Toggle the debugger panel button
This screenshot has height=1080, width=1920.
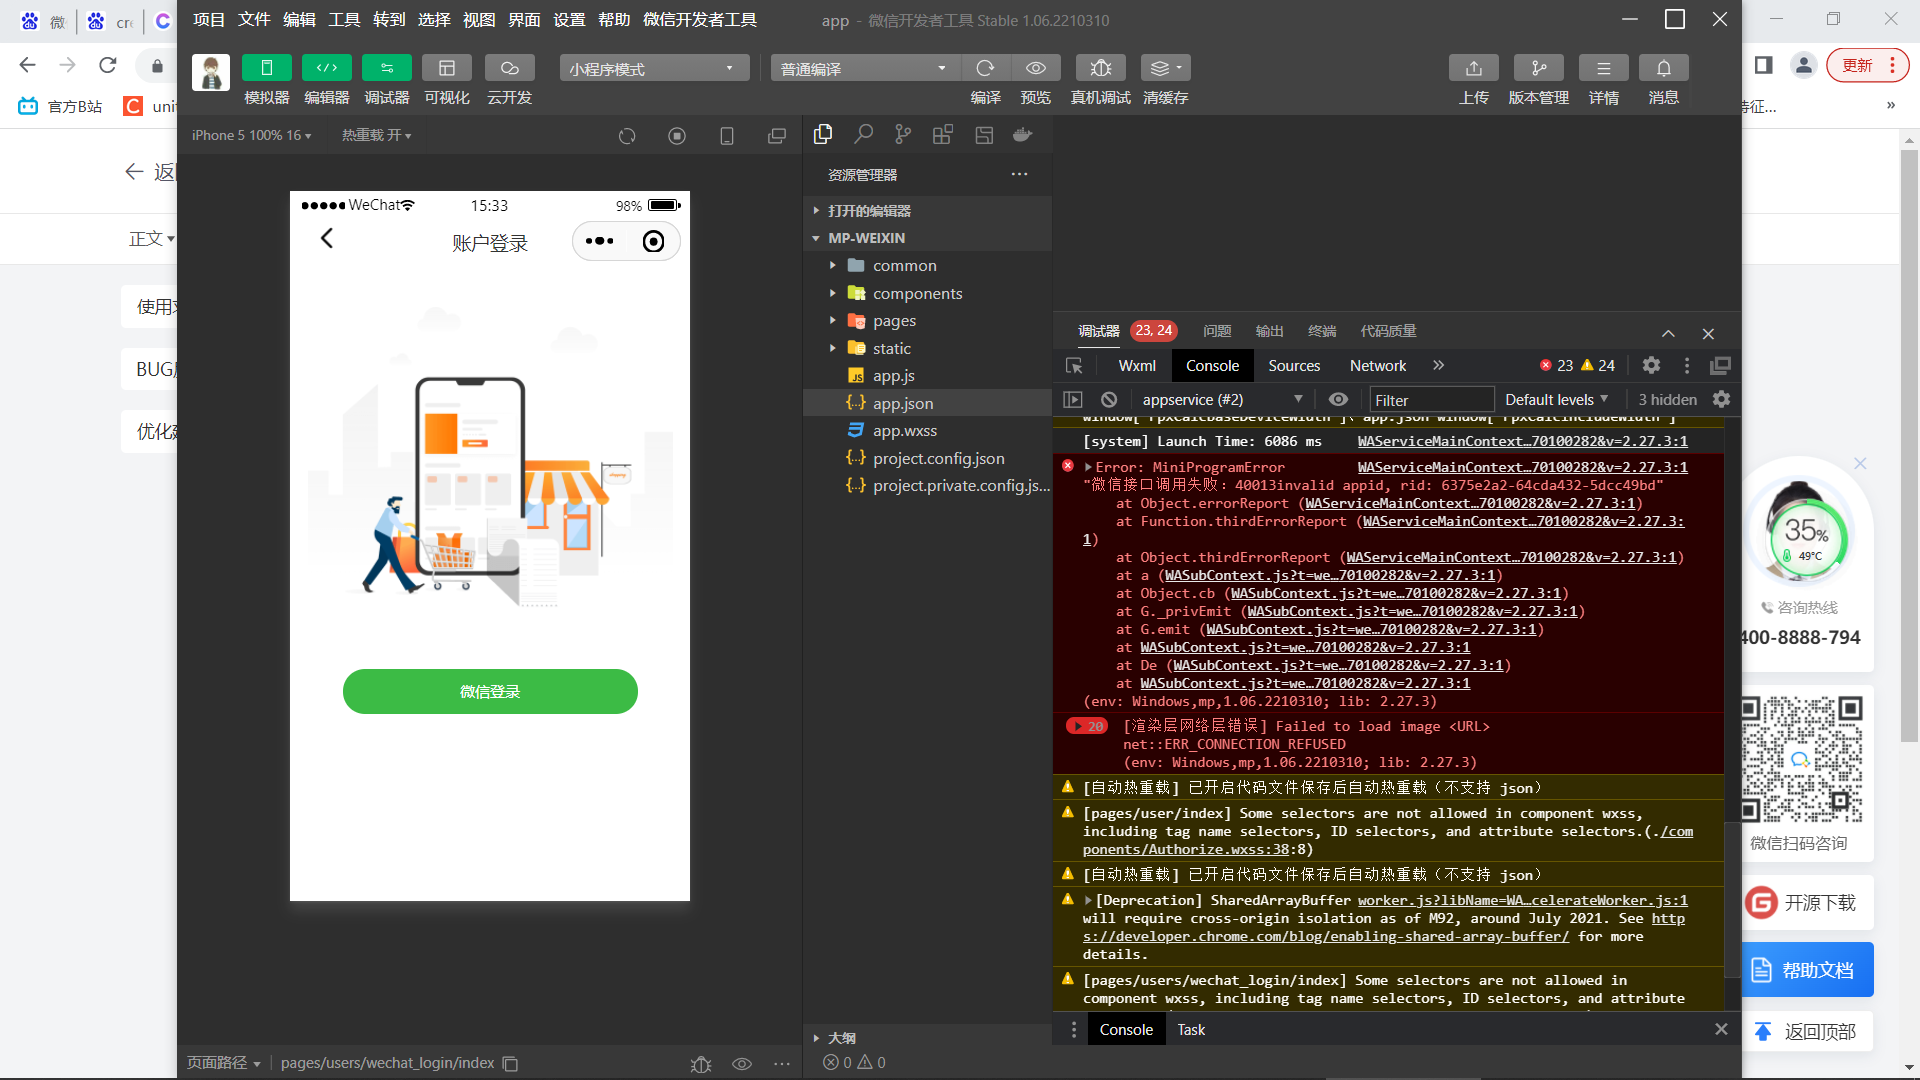[387, 68]
